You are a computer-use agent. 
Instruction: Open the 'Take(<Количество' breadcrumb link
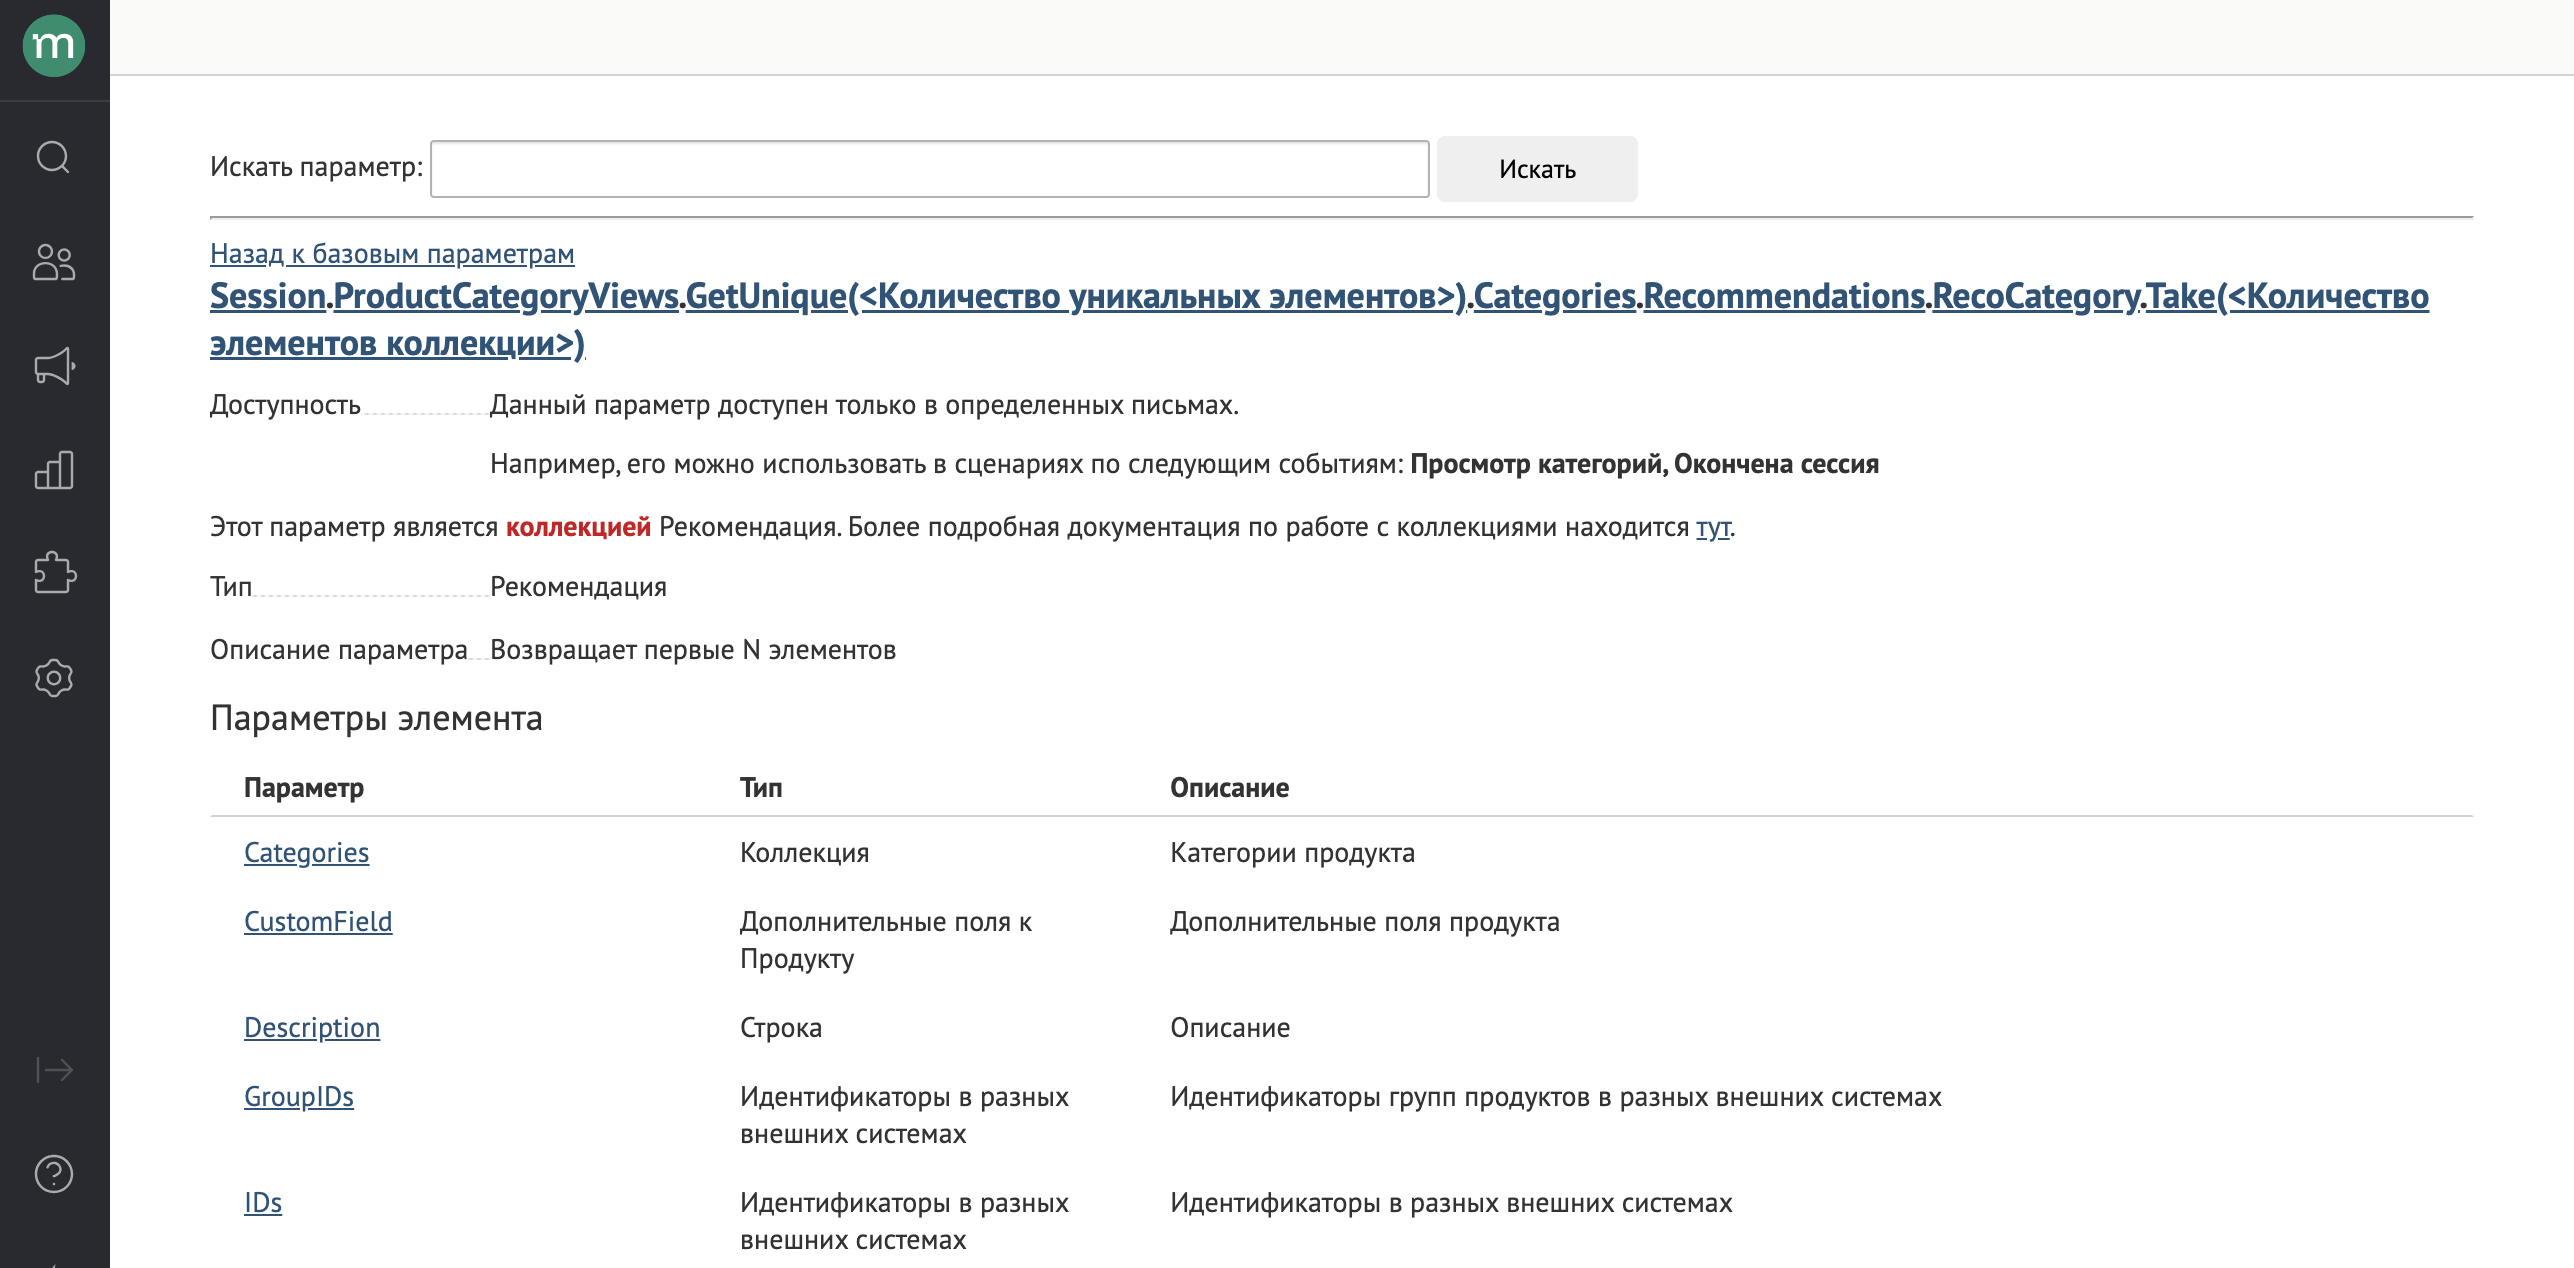click(x=2287, y=296)
